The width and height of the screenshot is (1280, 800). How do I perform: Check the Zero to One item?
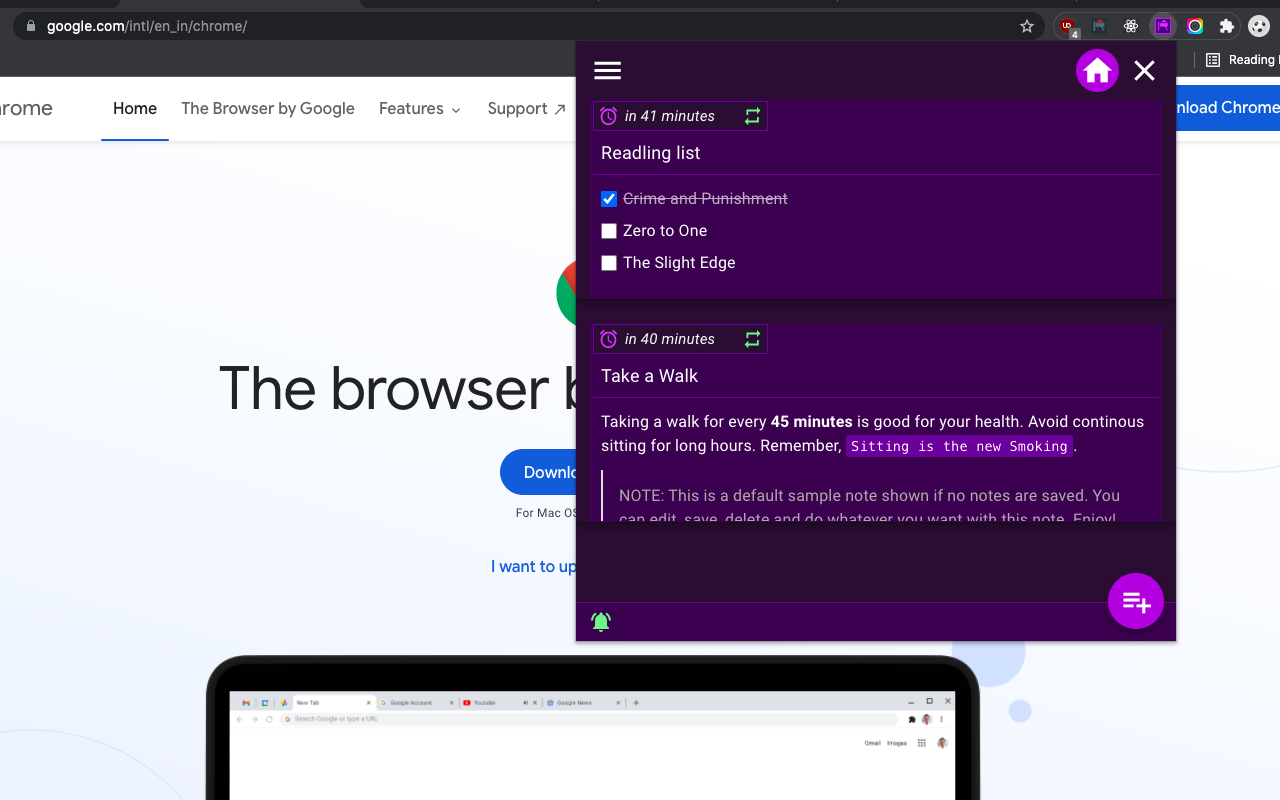click(x=609, y=231)
